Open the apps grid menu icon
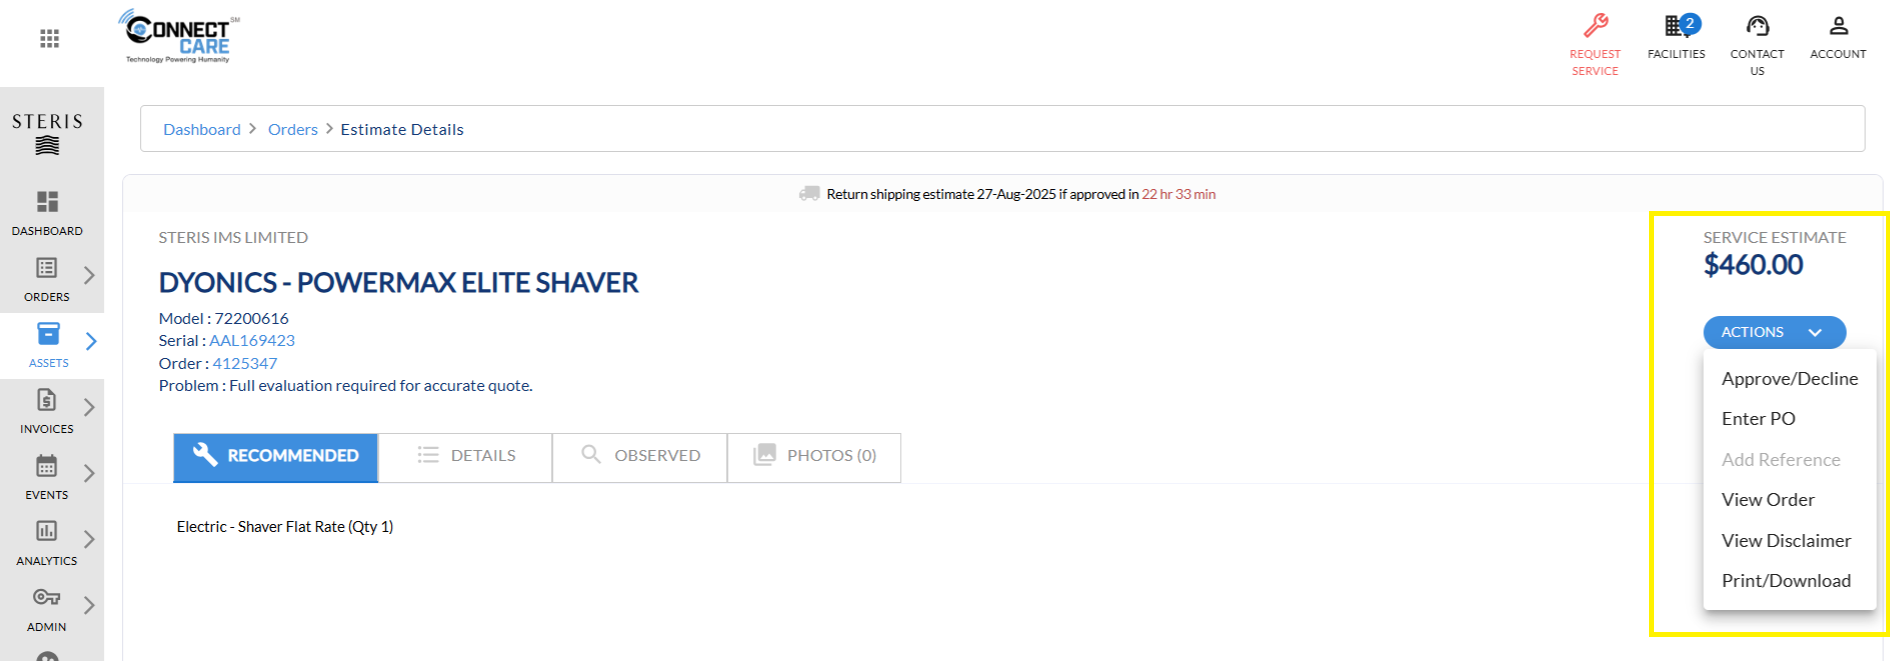 pos(49,38)
